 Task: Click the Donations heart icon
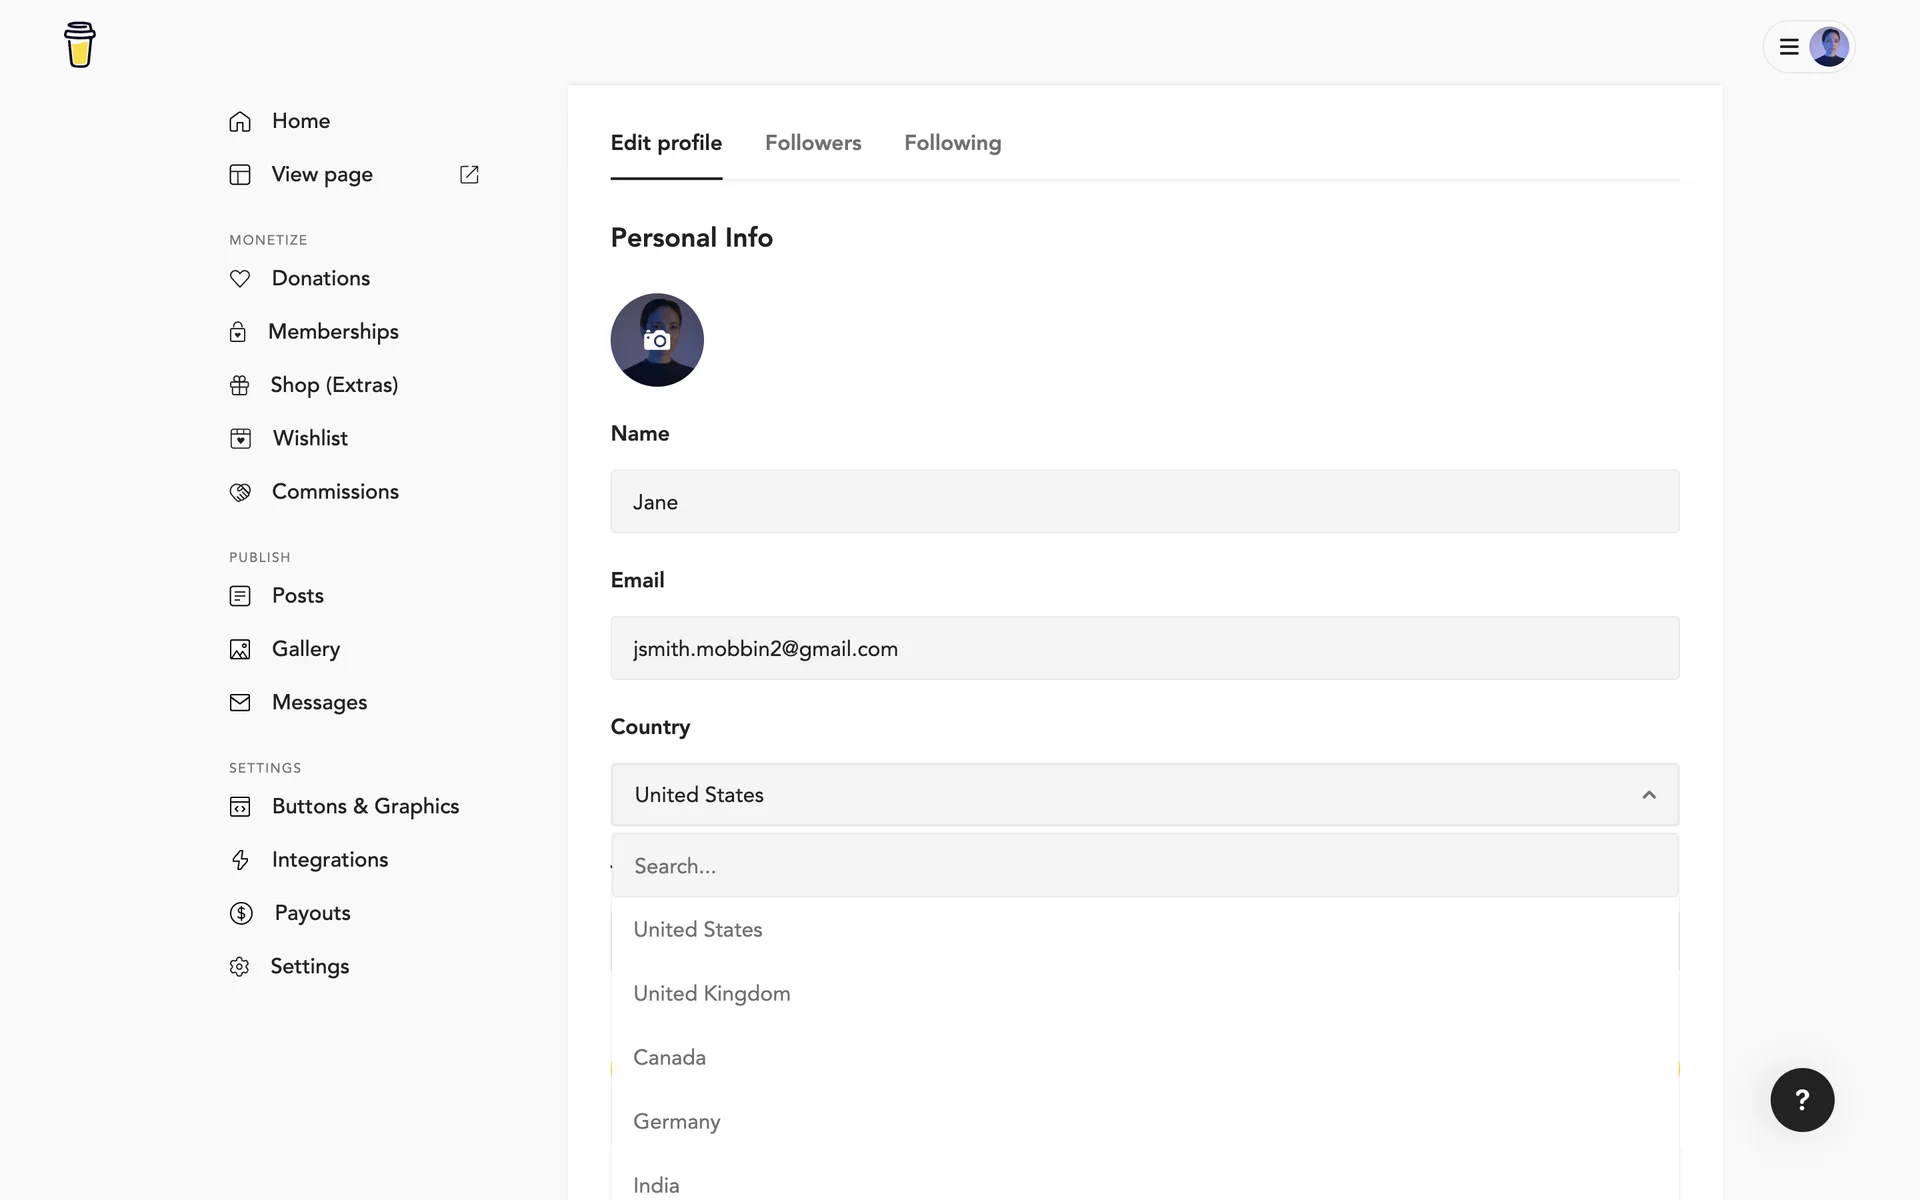point(240,279)
